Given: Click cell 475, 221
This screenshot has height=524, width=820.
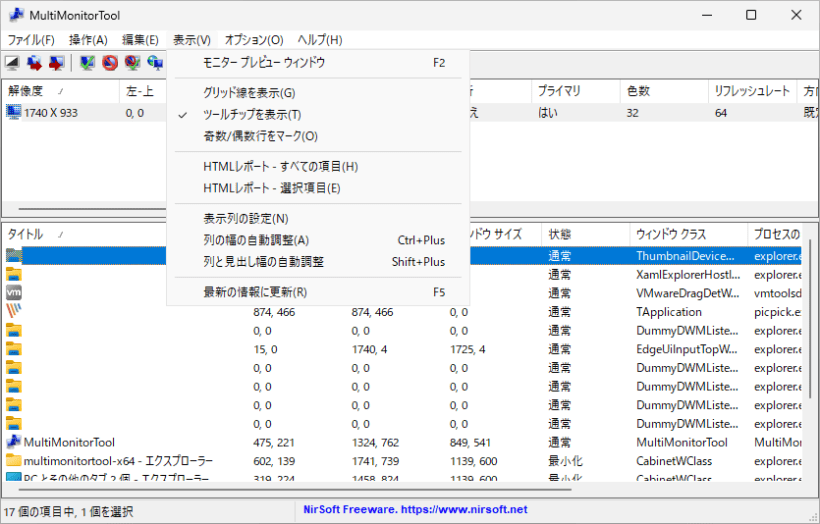Looking at the screenshot, I should point(274,442).
